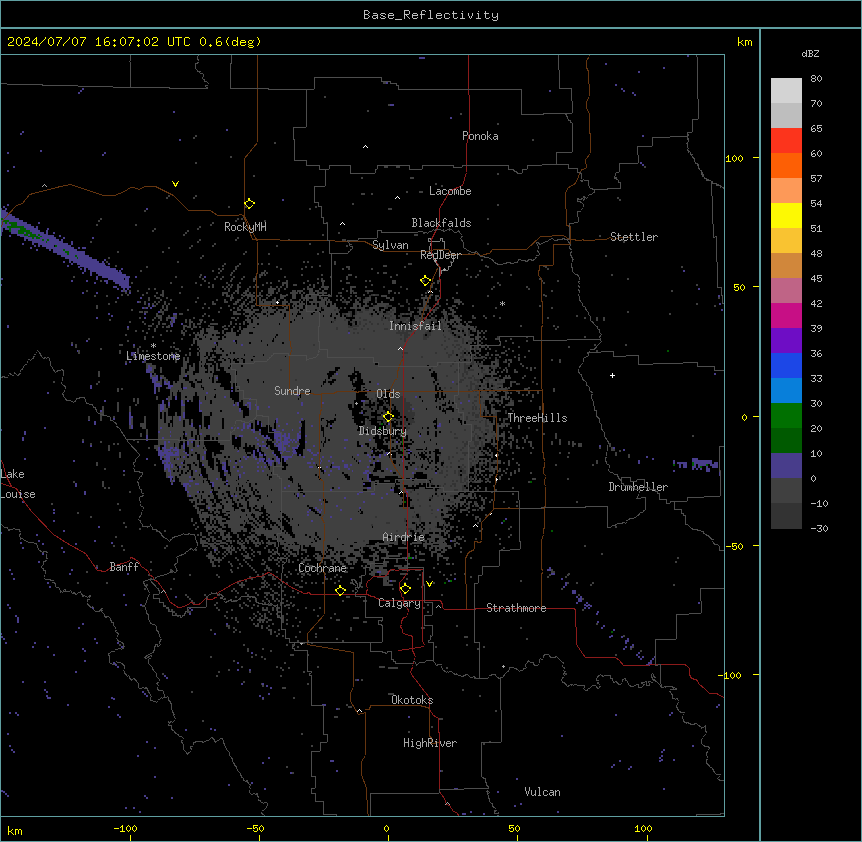Click the -100 tick label on horizontal axis
Screen dimensions: 862x842
[x=125, y=828]
